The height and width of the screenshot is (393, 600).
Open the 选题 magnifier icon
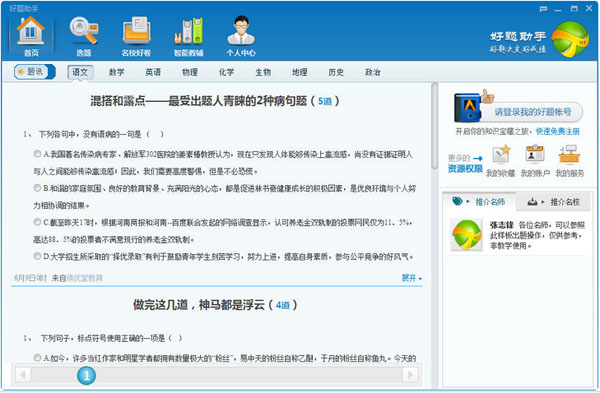tap(83, 31)
